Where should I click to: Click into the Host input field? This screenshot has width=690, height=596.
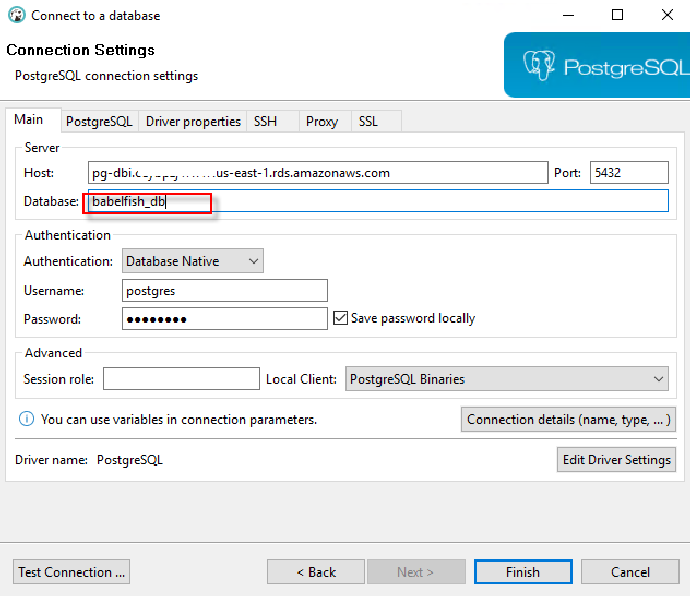click(317, 173)
